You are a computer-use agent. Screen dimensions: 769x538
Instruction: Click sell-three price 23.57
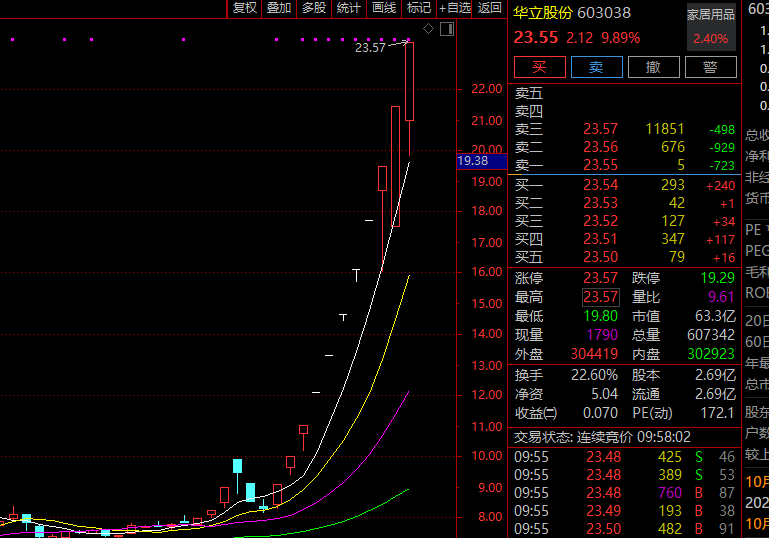[x=600, y=129]
